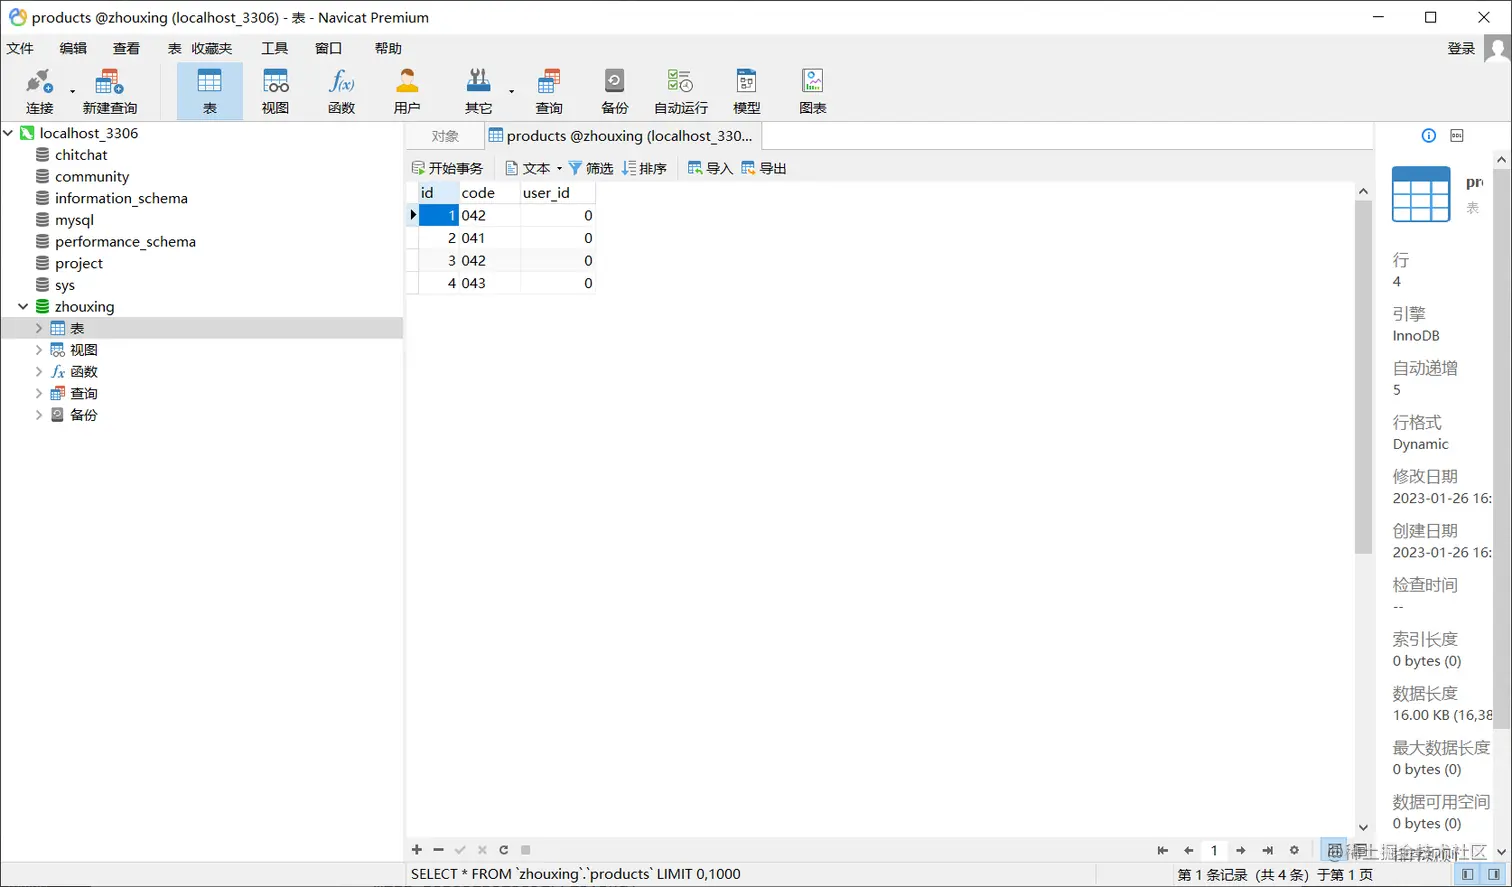Image resolution: width=1512 pixels, height=887 pixels.
Task: Select the code cell with 043
Action: tap(489, 283)
